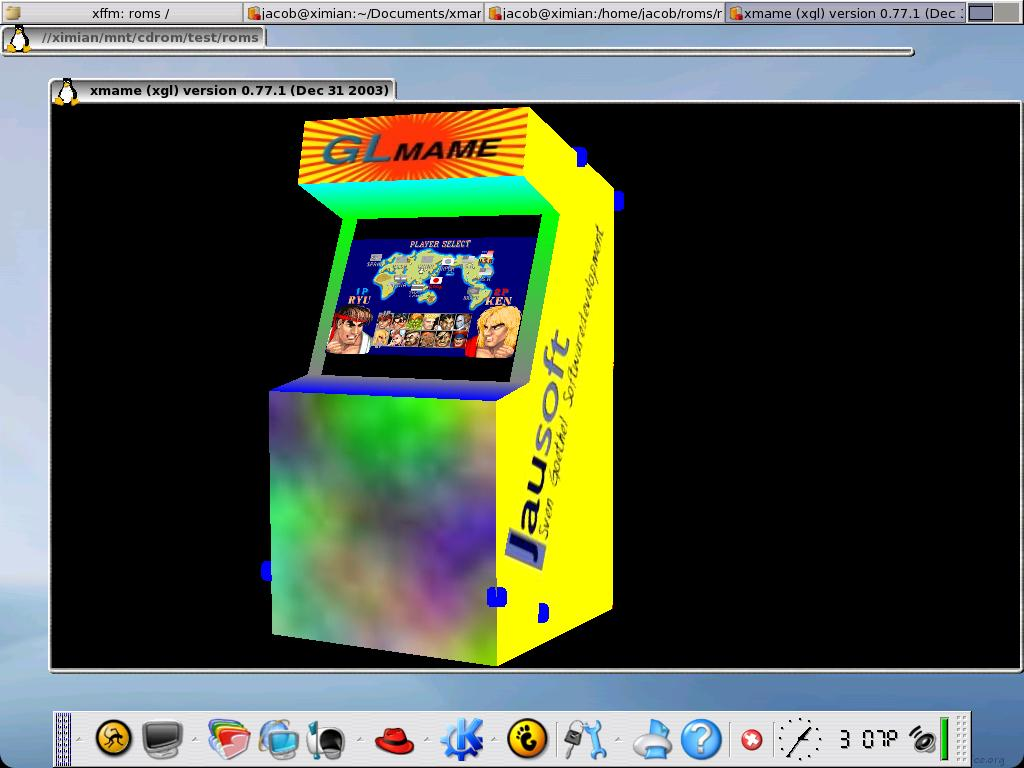This screenshot has width=1024, height=768.
Task: Click the panel's right dotted handle
Action: 961,739
